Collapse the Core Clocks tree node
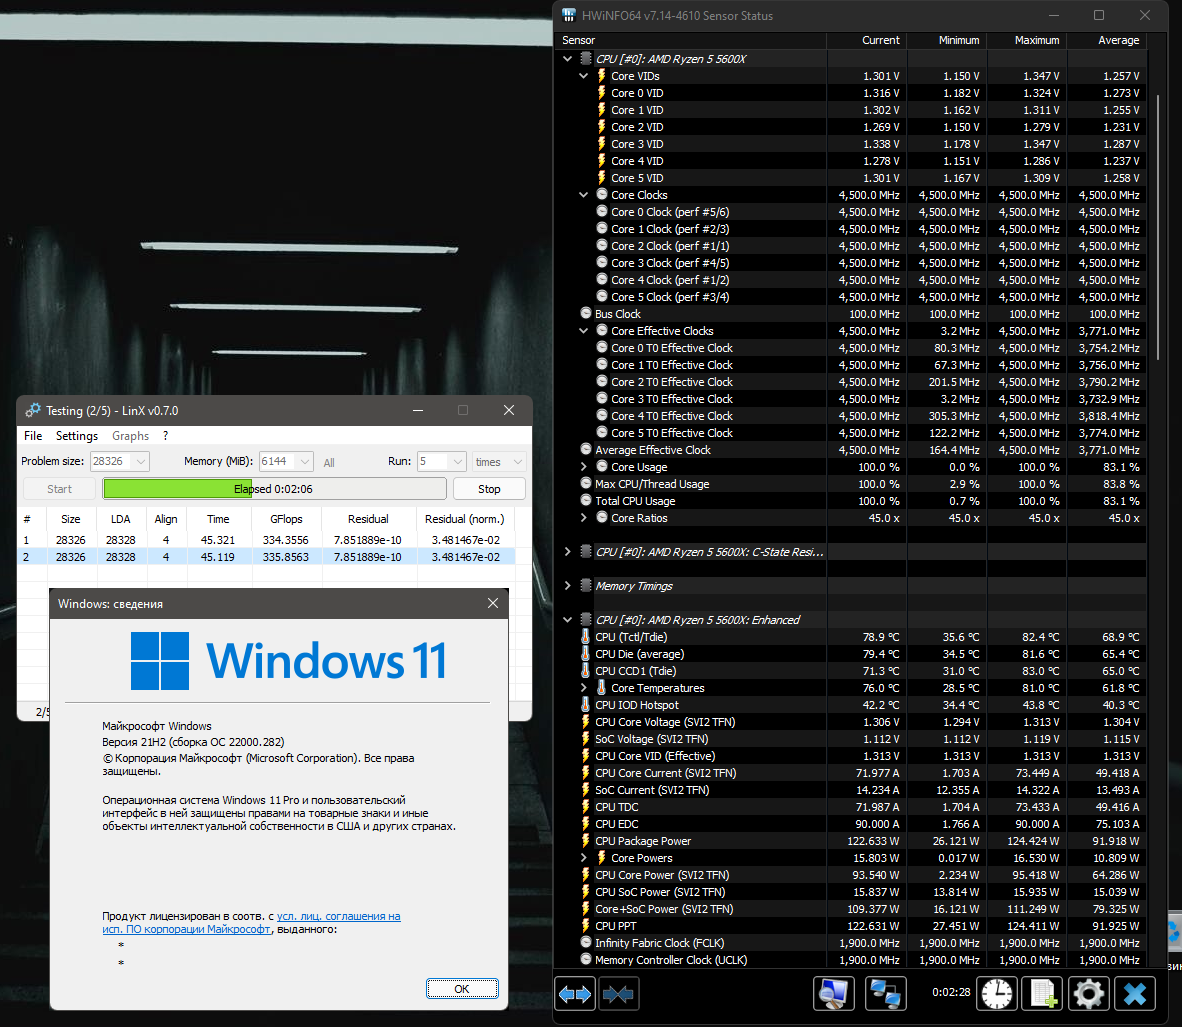Image resolution: width=1182 pixels, height=1027 pixels. 583,195
